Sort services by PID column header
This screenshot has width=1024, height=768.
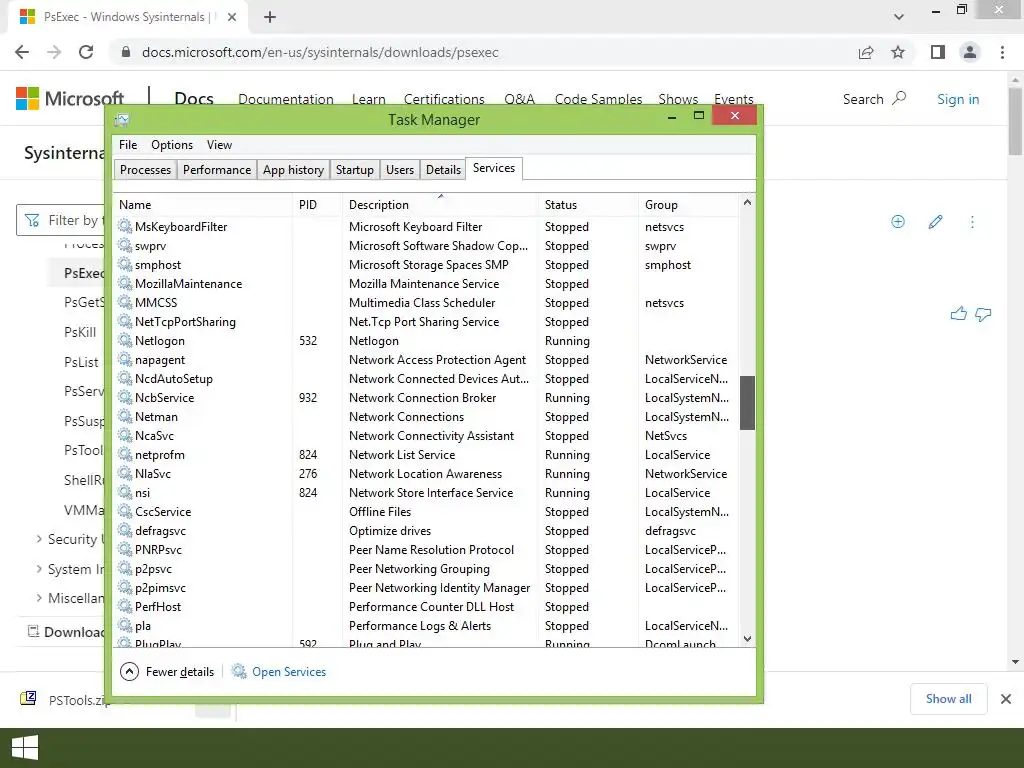click(x=317, y=204)
